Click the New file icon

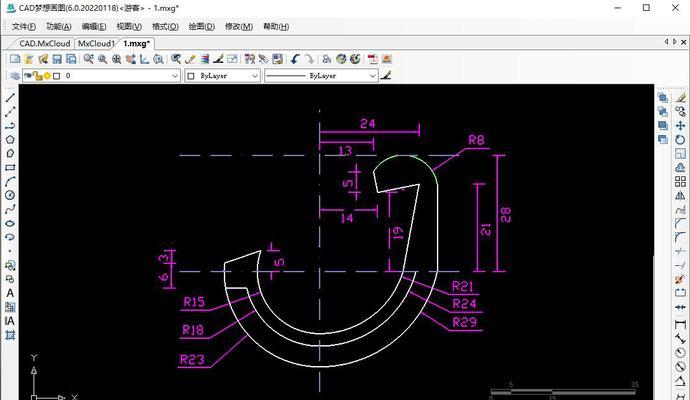(15, 59)
